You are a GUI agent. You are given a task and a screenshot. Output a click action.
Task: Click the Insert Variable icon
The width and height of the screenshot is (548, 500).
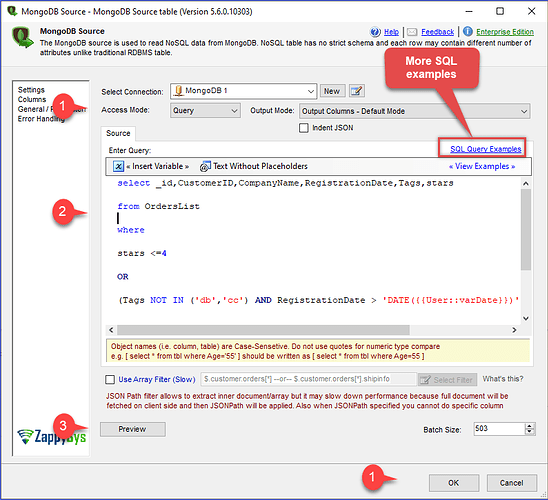tap(118, 166)
